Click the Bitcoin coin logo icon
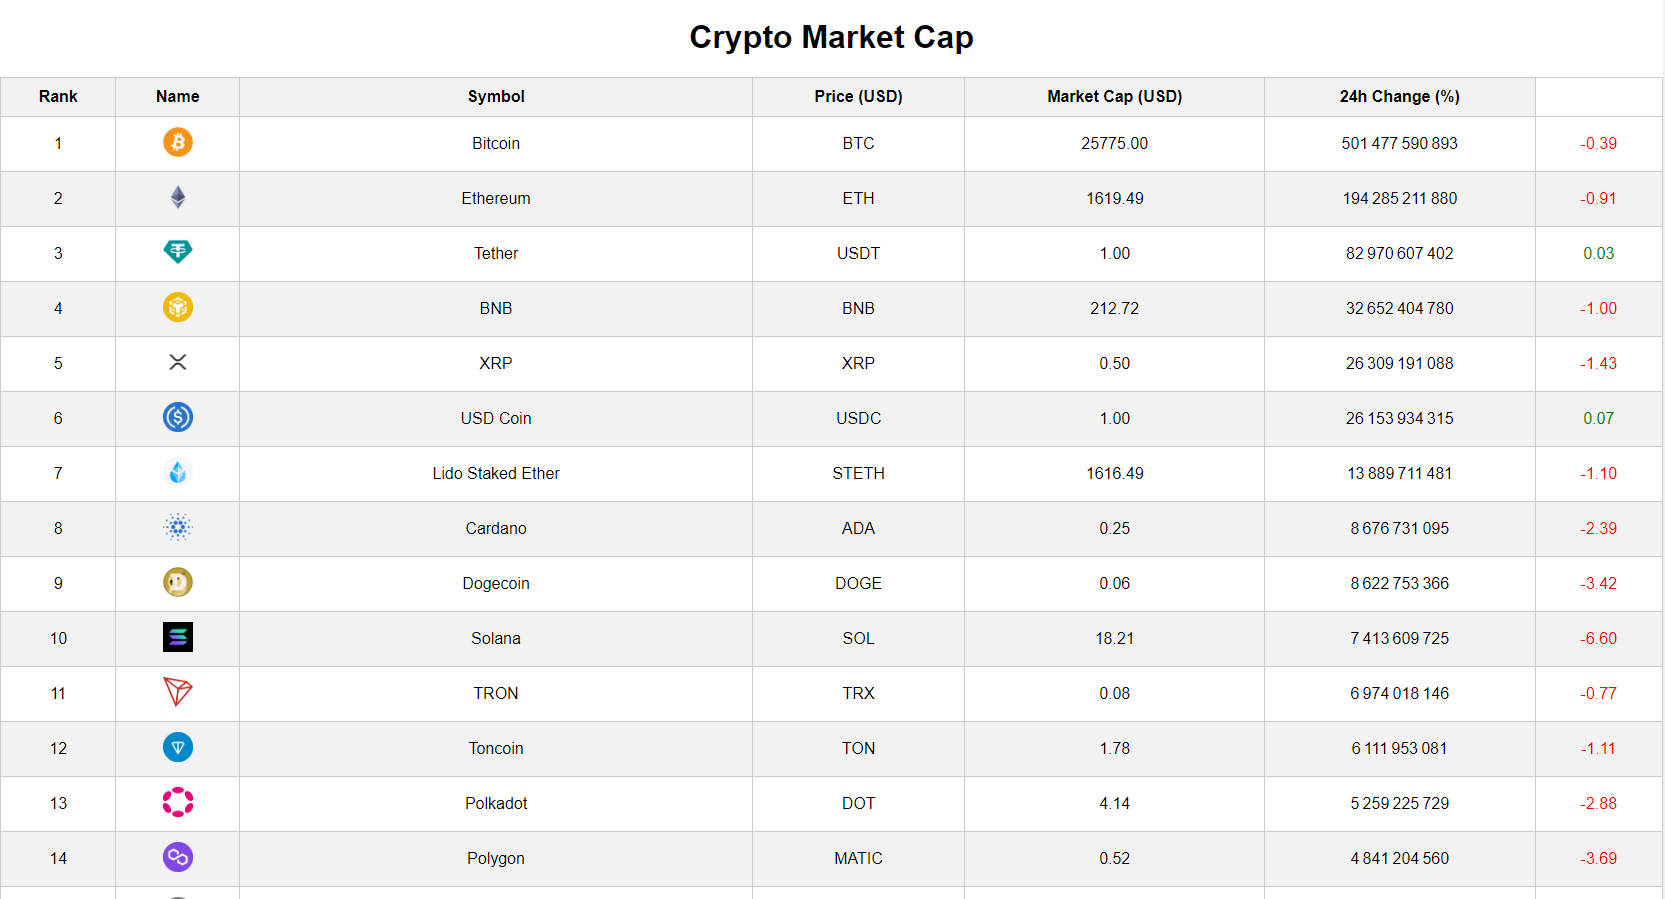 point(178,142)
